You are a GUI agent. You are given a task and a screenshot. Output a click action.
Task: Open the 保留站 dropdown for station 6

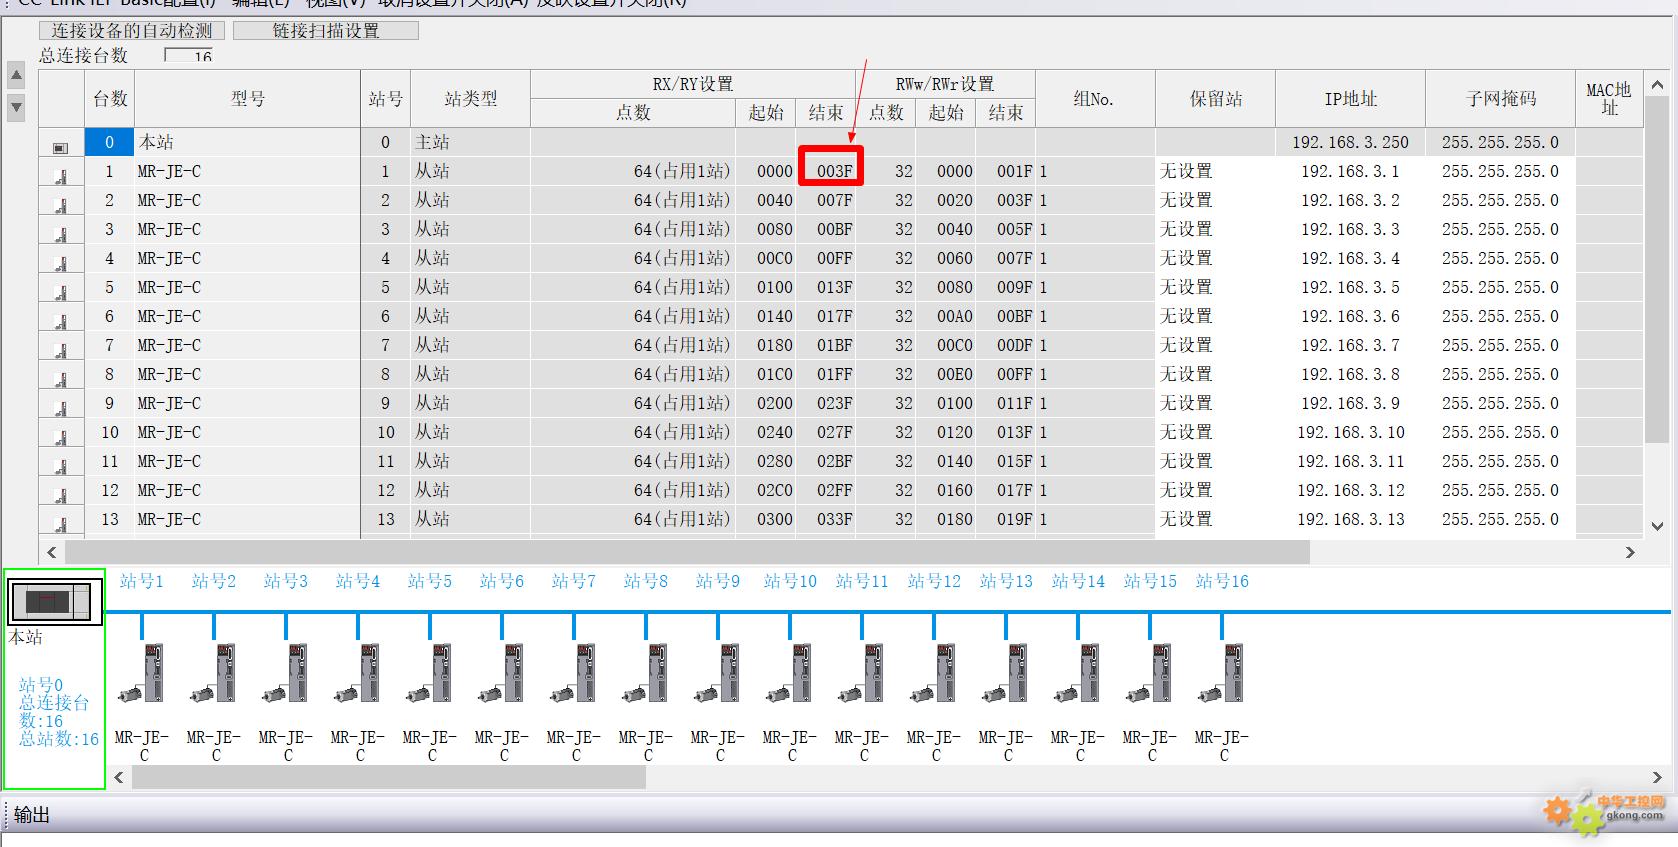1215,316
